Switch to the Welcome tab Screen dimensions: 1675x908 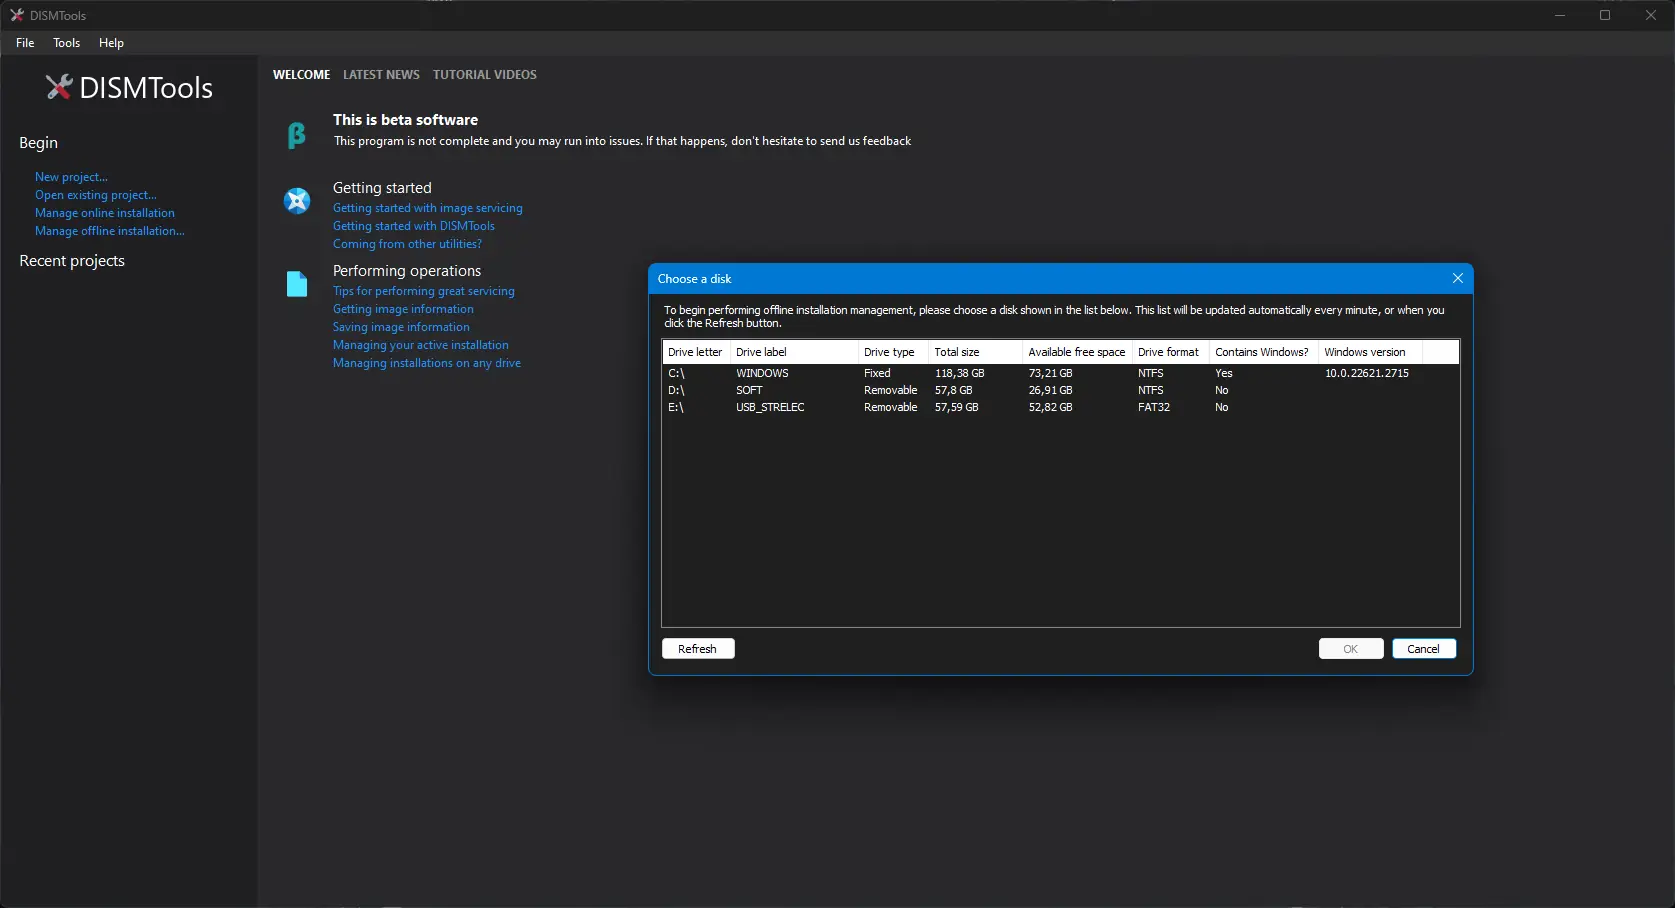click(x=301, y=75)
